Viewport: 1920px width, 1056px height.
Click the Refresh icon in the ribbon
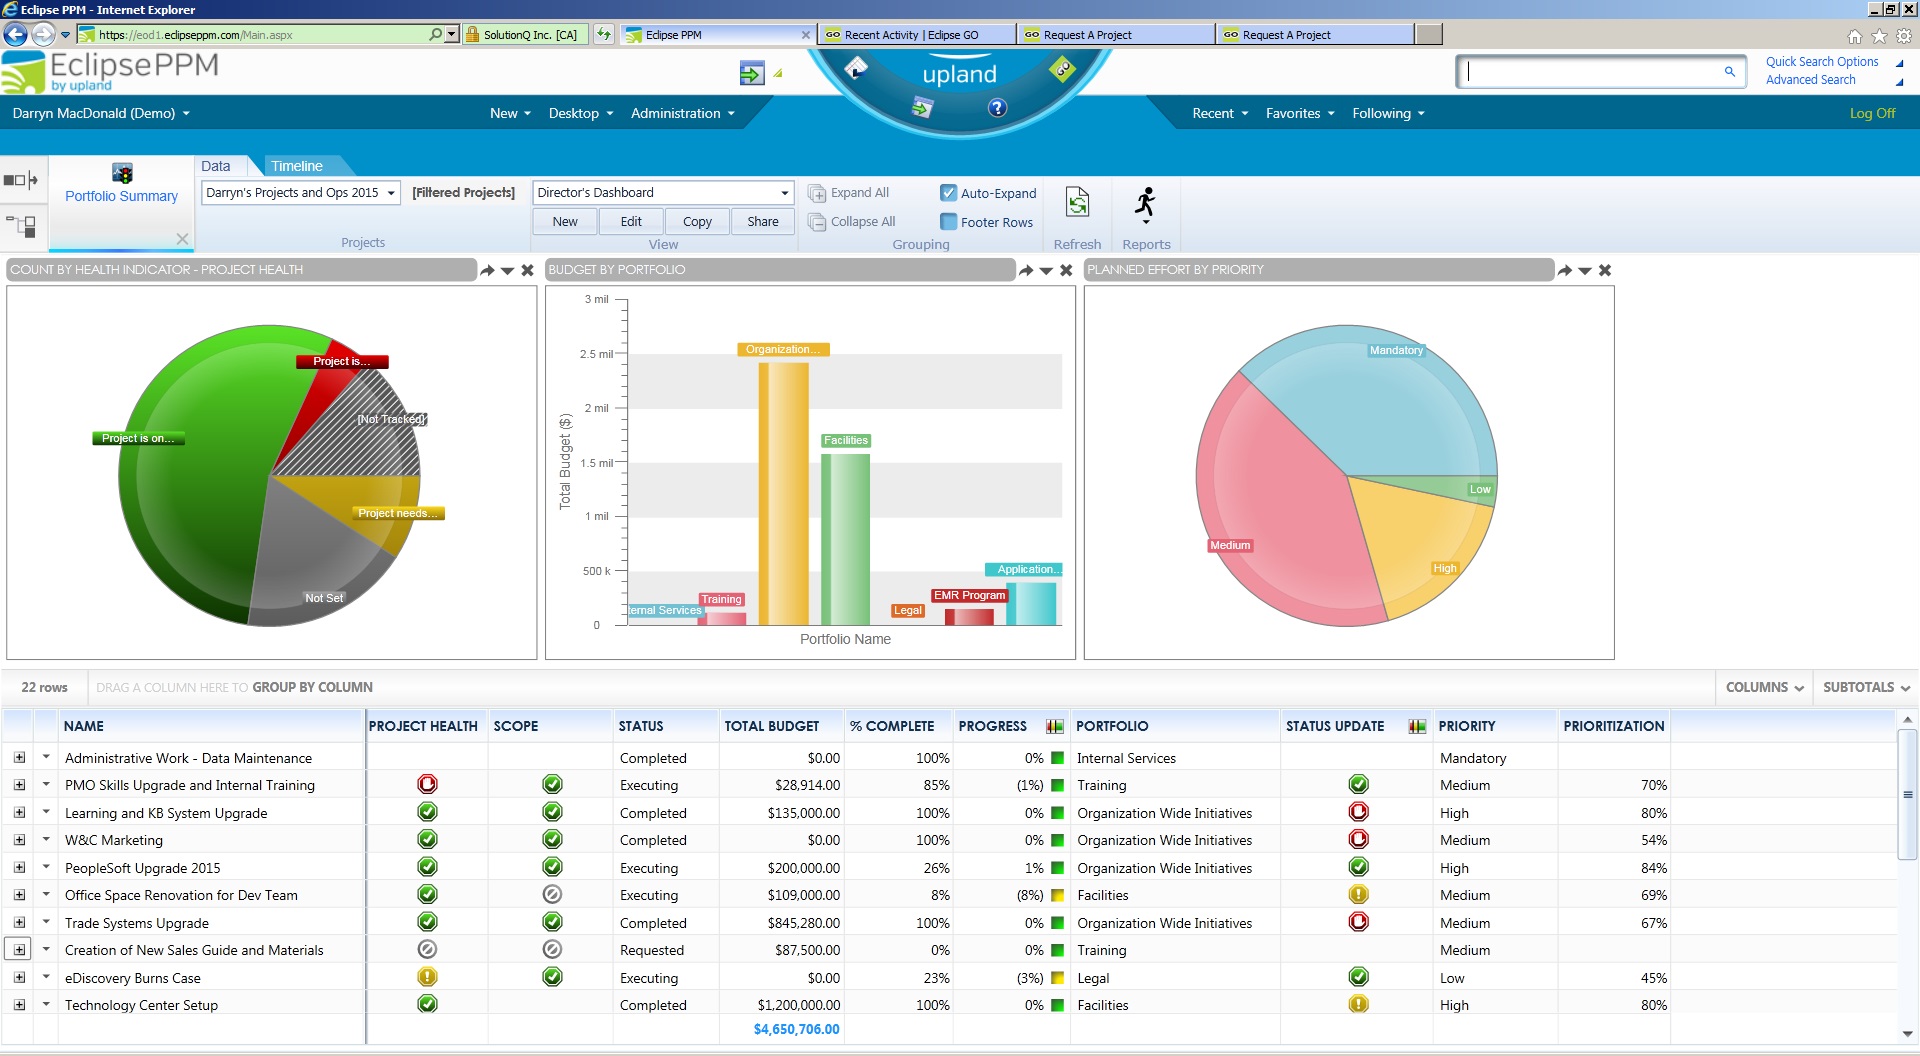(1077, 201)
